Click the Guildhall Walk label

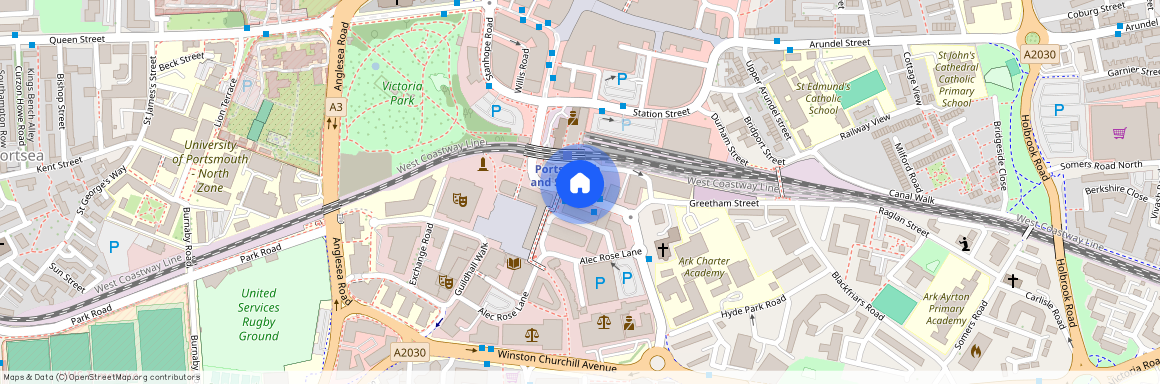[x=472, y=269]
